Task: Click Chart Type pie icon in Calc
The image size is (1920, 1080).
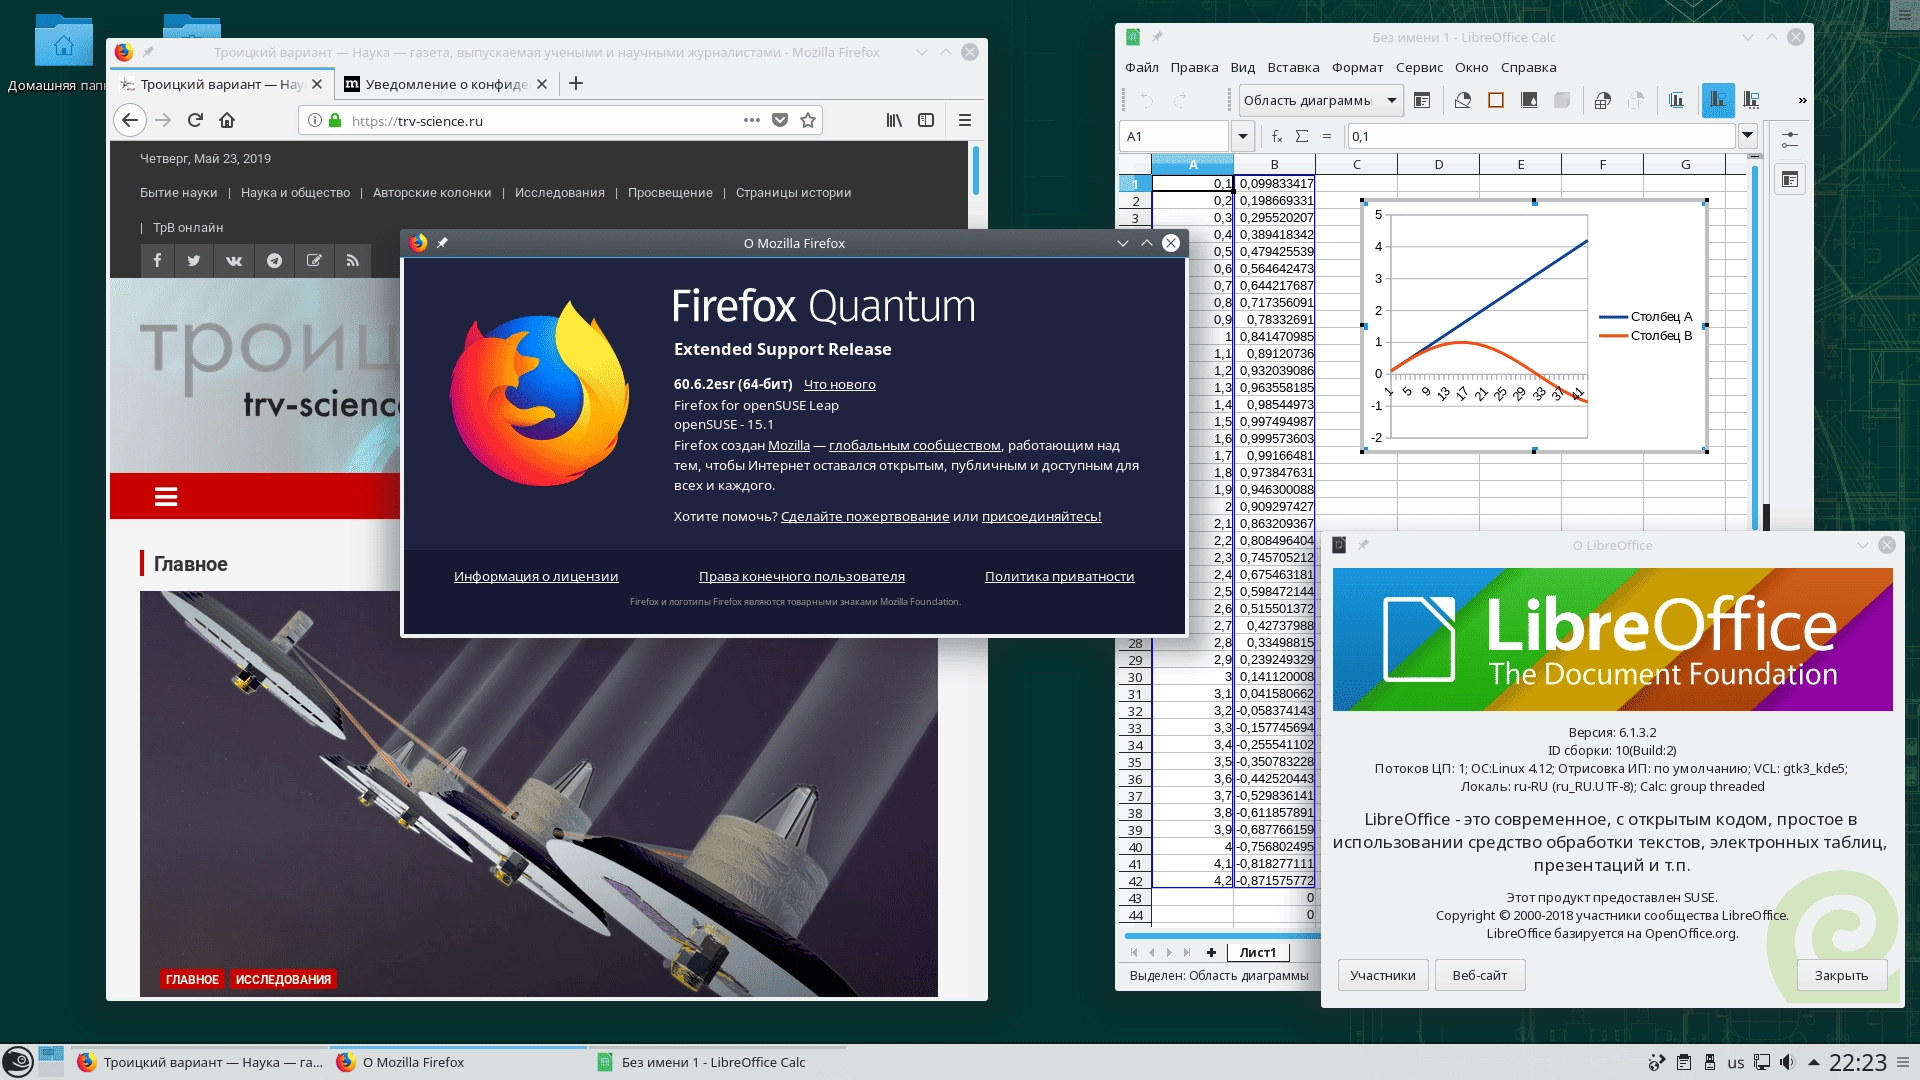Action: pos(1462,100)
